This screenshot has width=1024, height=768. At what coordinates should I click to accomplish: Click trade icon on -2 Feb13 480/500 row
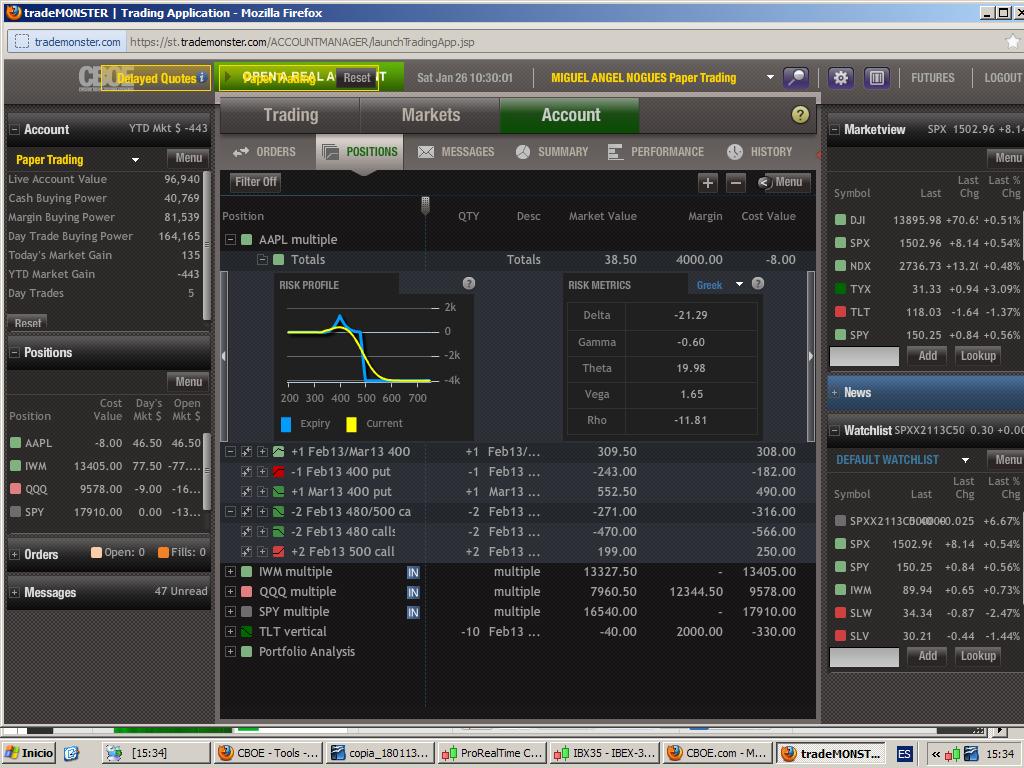pyautogui.click(x=246, y=511)
